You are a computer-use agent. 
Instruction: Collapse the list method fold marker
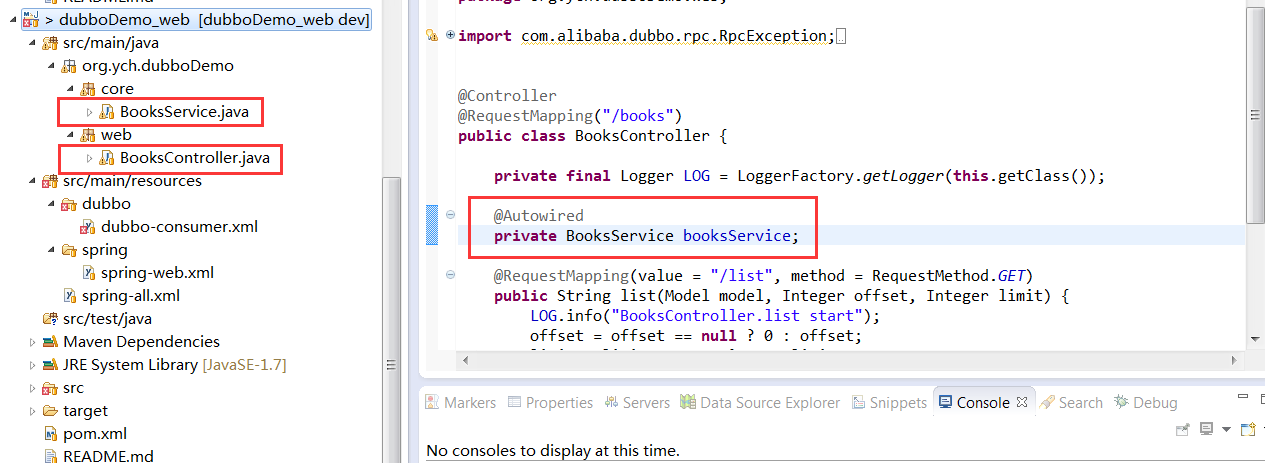click(450, 275)
